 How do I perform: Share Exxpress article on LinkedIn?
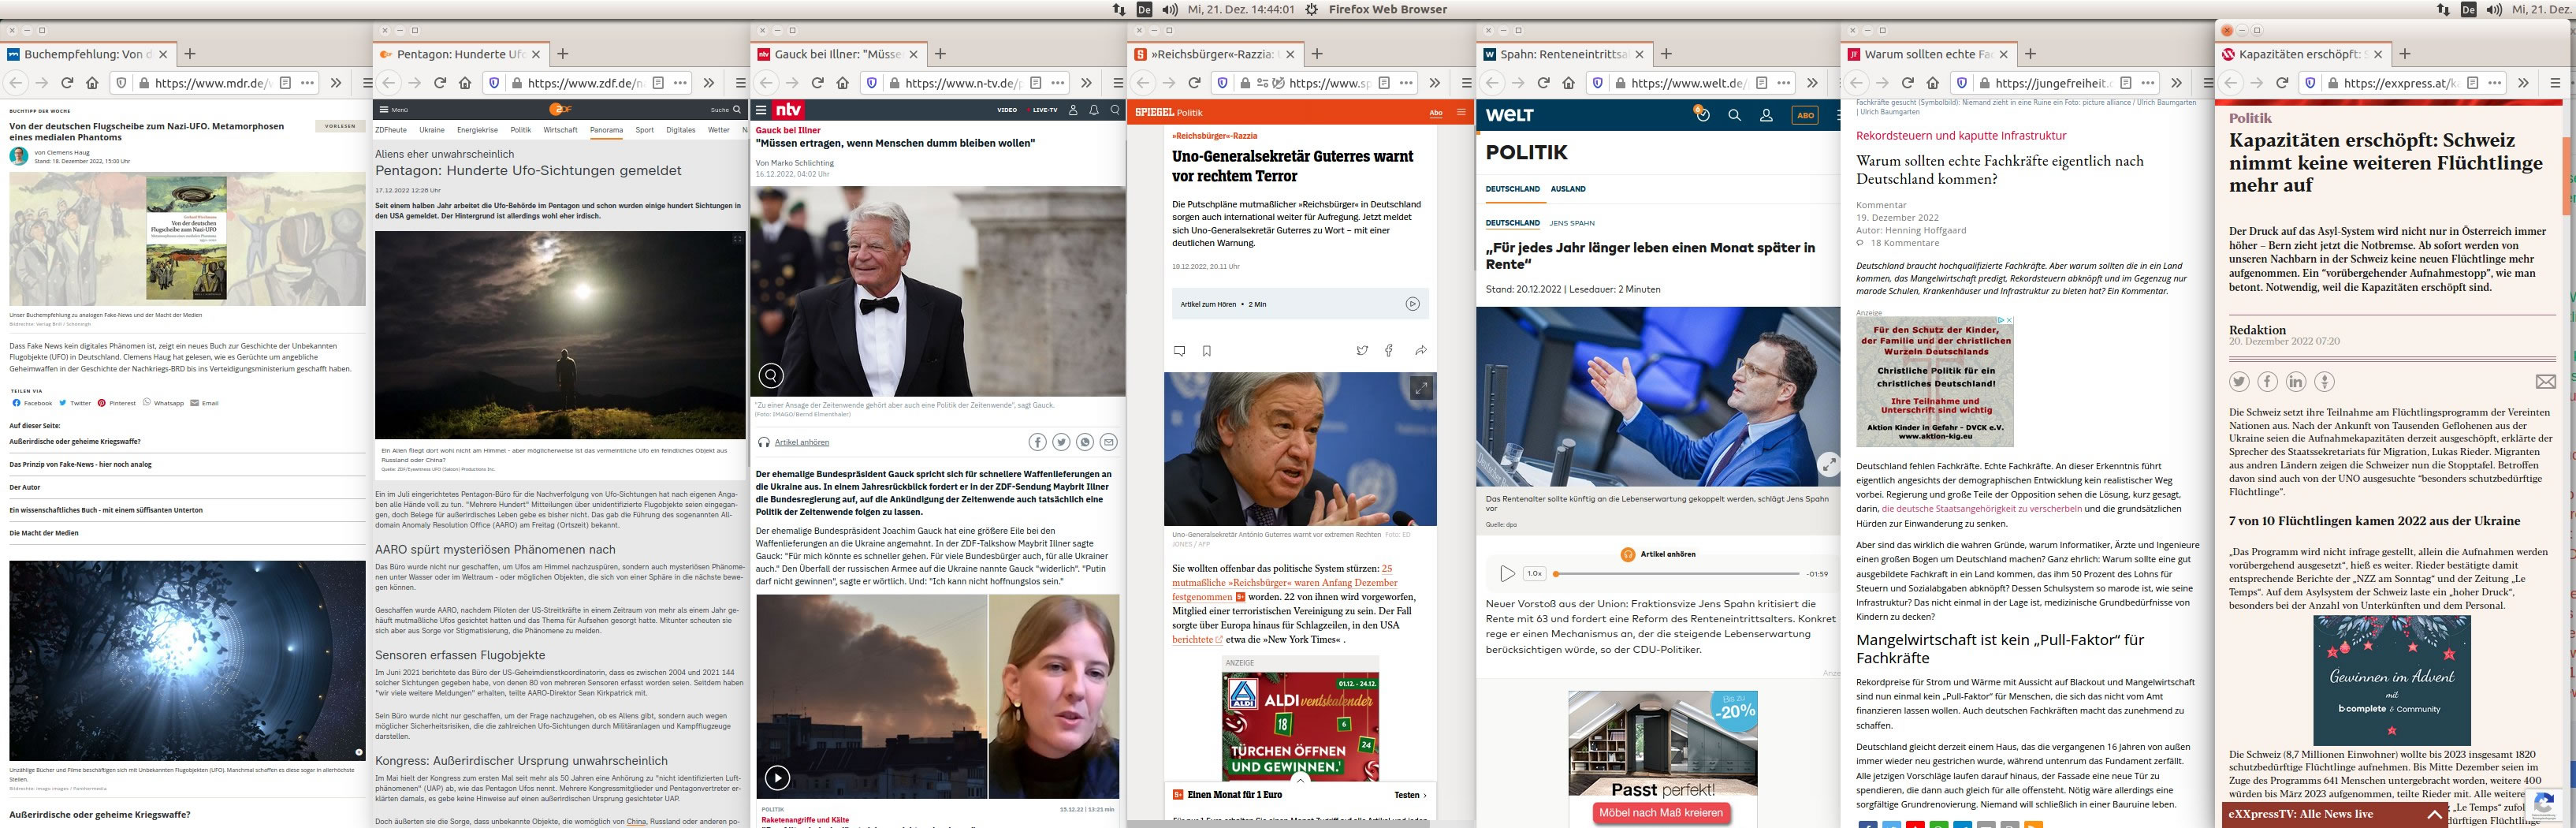point(2295,382)
